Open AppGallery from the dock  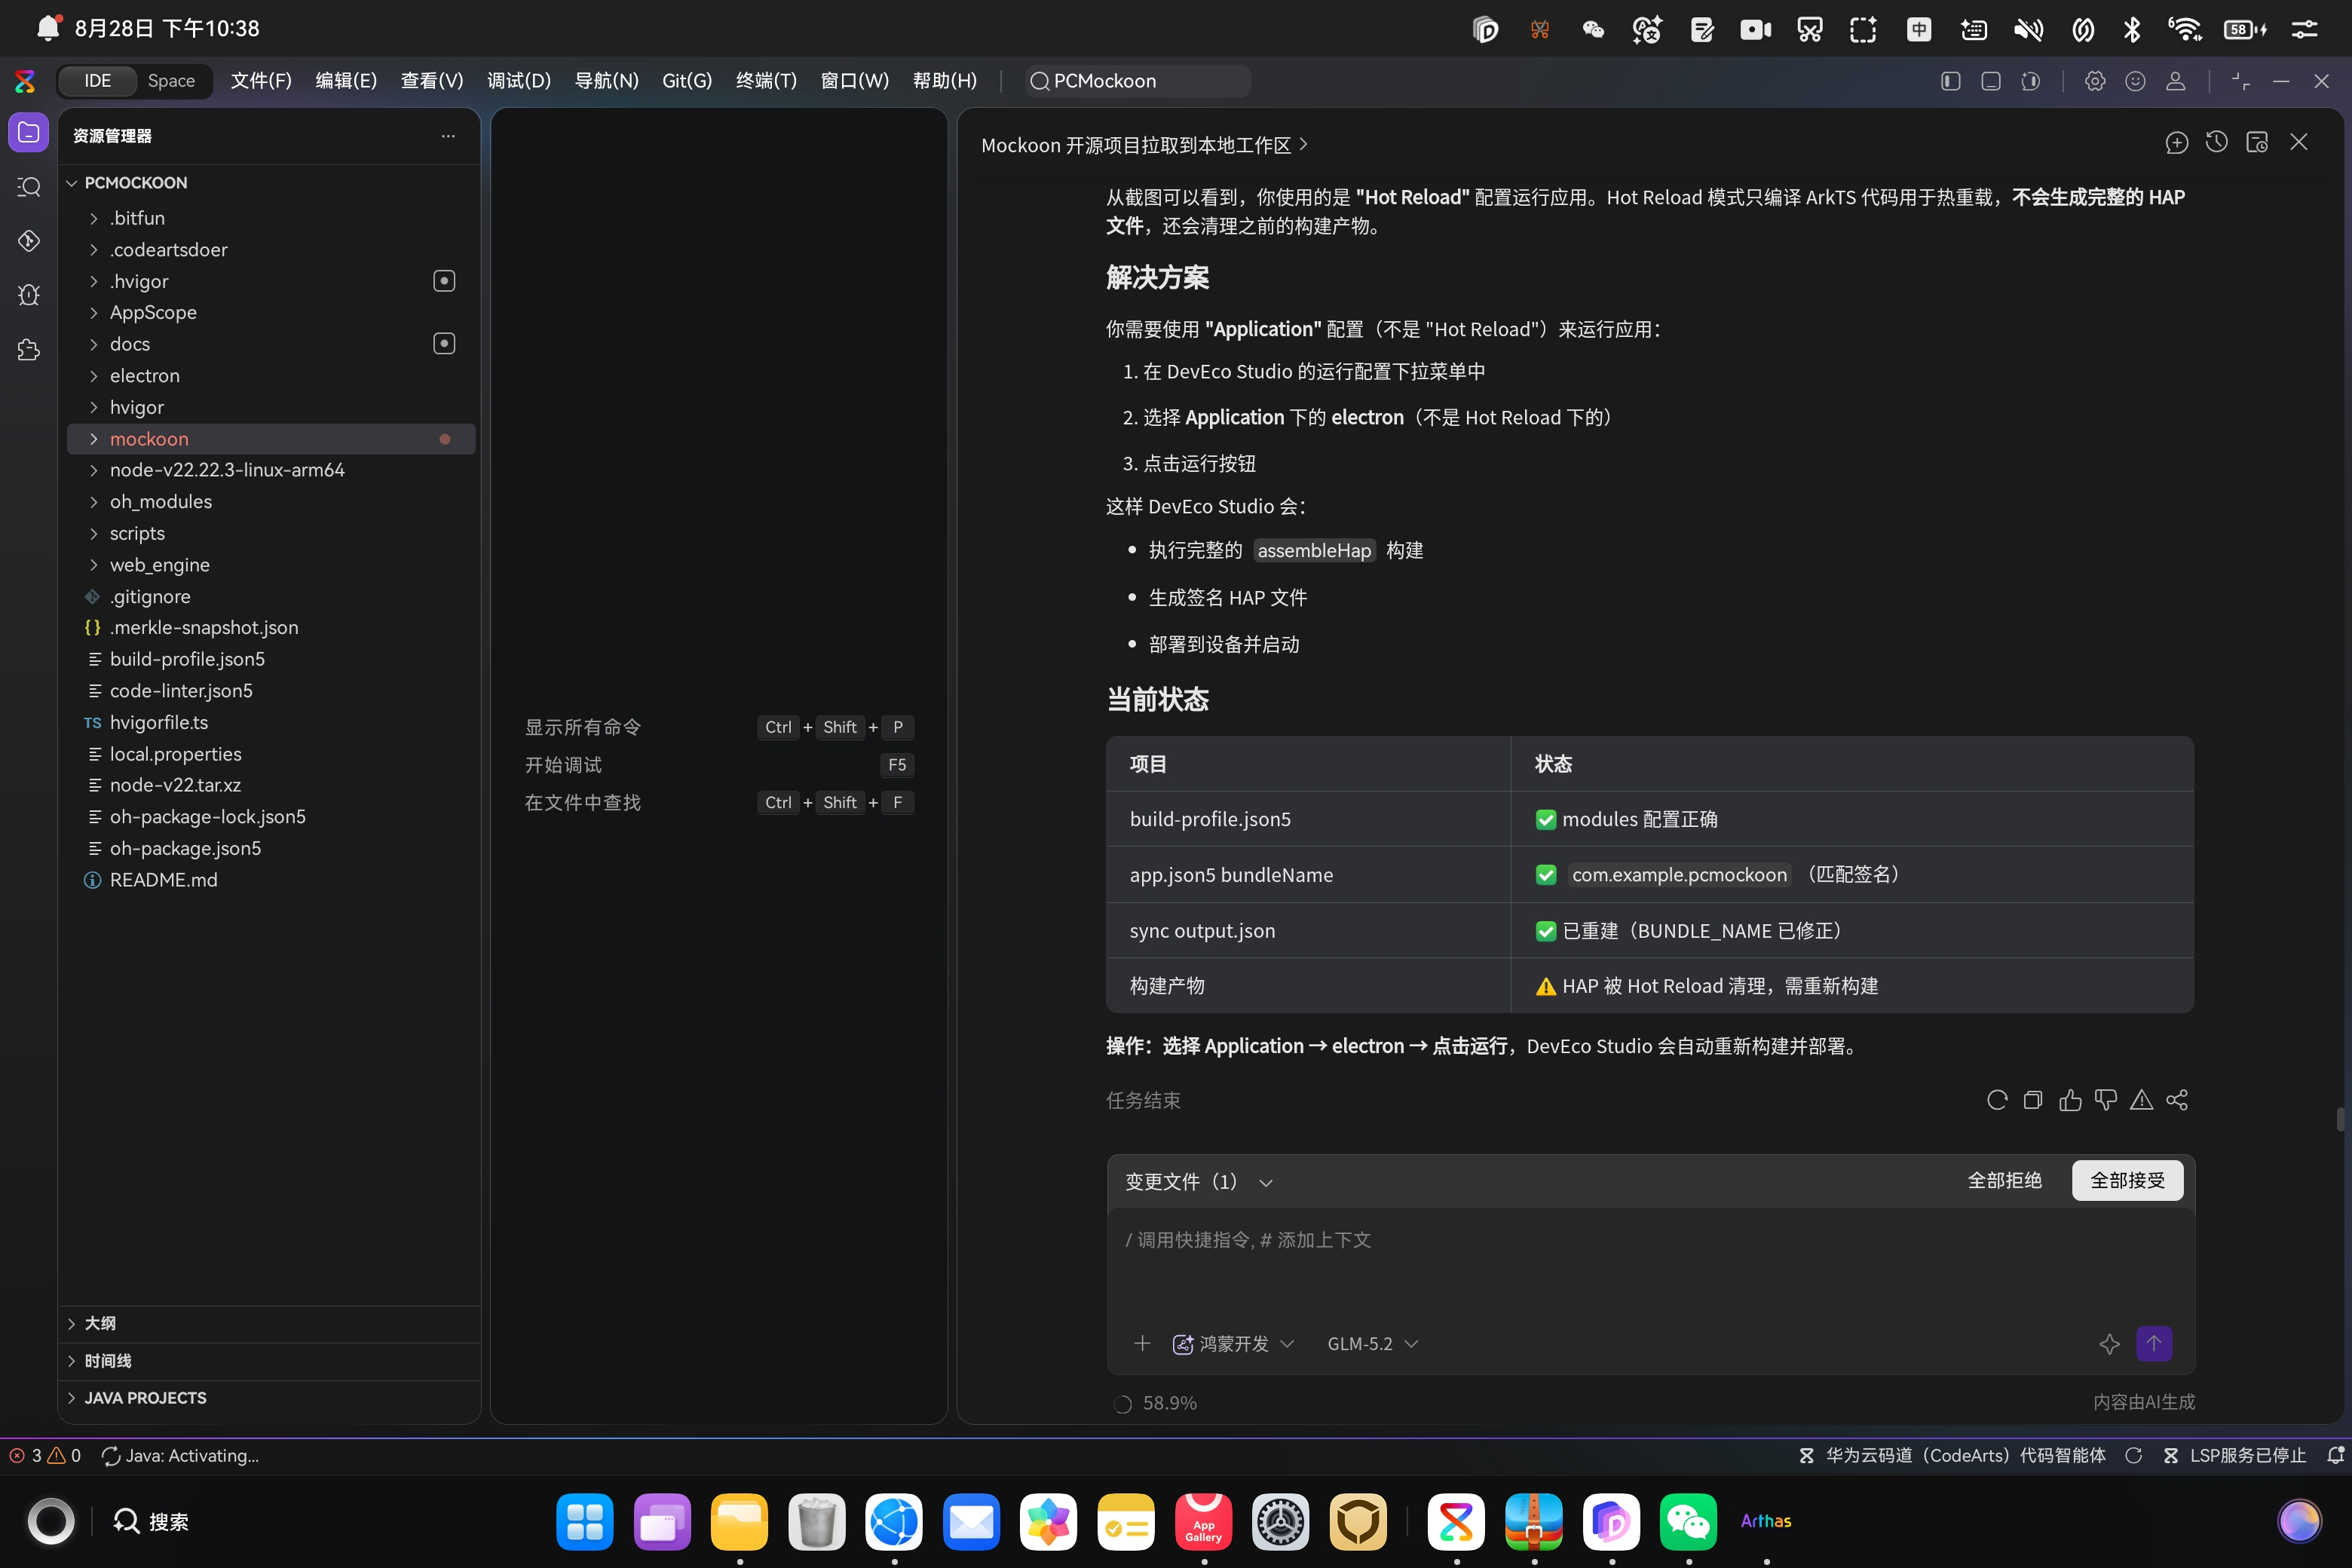click(x=1203, y=1522)
